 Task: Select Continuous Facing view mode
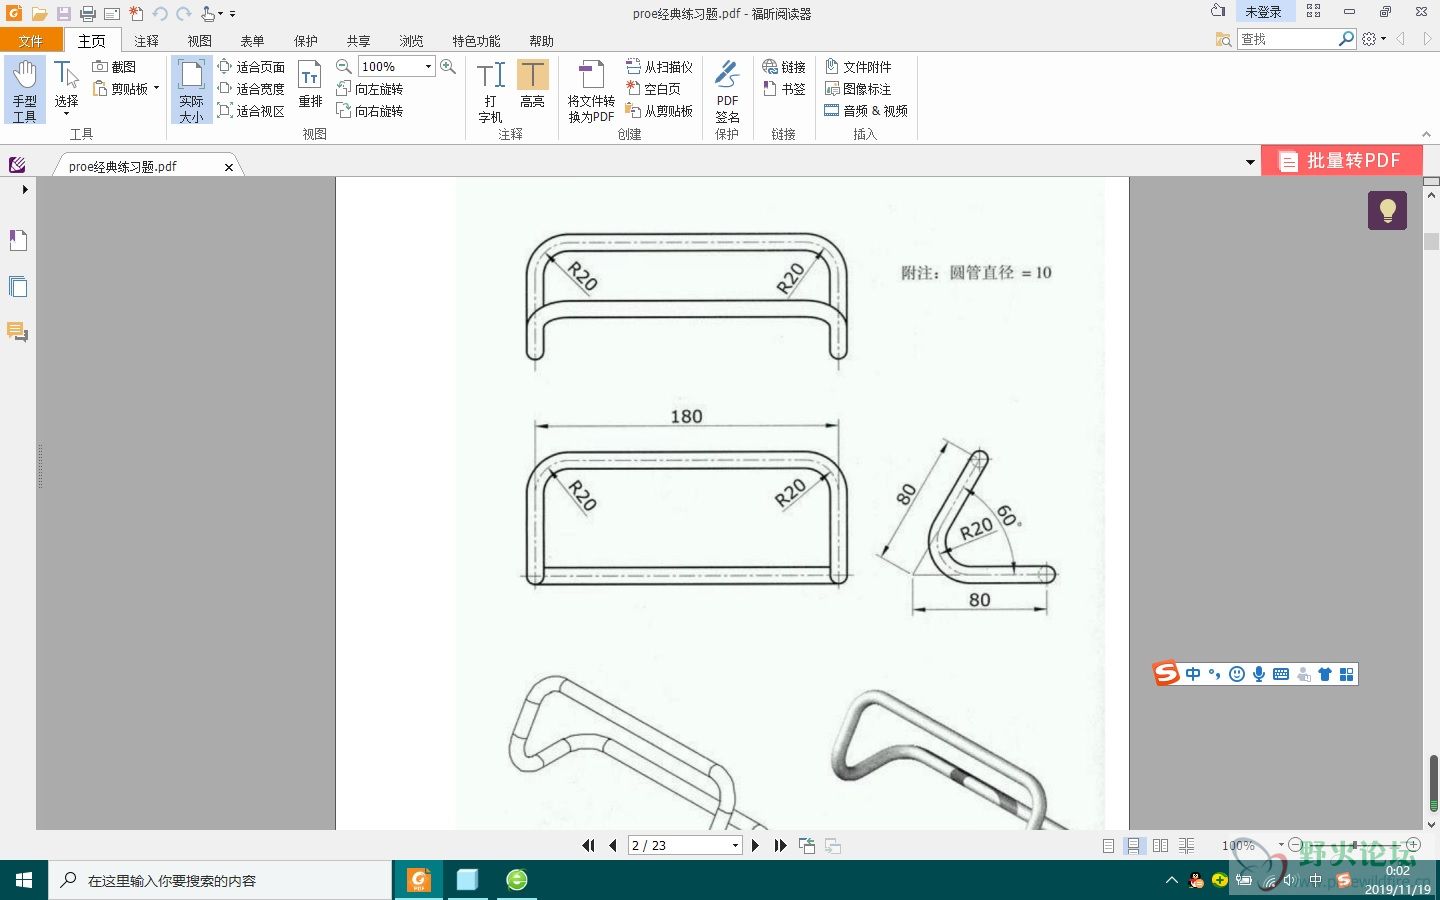pyautogui.click(x=1186, y=846)
